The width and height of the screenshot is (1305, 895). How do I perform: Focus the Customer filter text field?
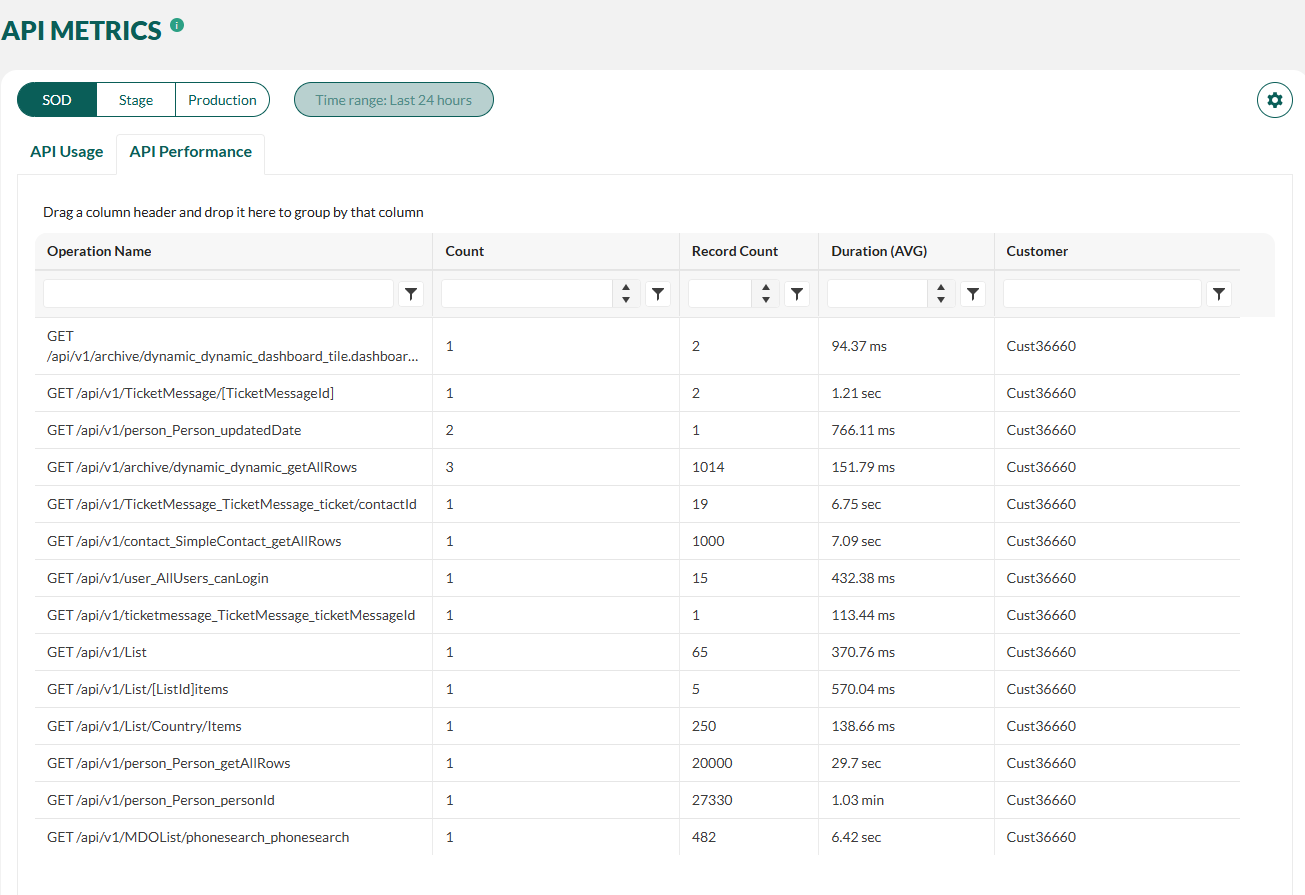coord(1102,293)
